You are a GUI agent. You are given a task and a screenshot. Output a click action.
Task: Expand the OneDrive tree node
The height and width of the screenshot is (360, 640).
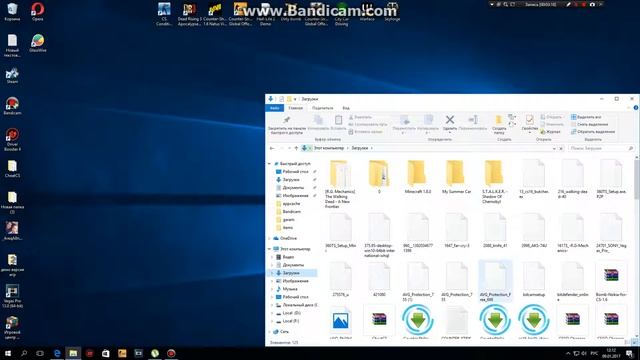click(x=269, y=238)
